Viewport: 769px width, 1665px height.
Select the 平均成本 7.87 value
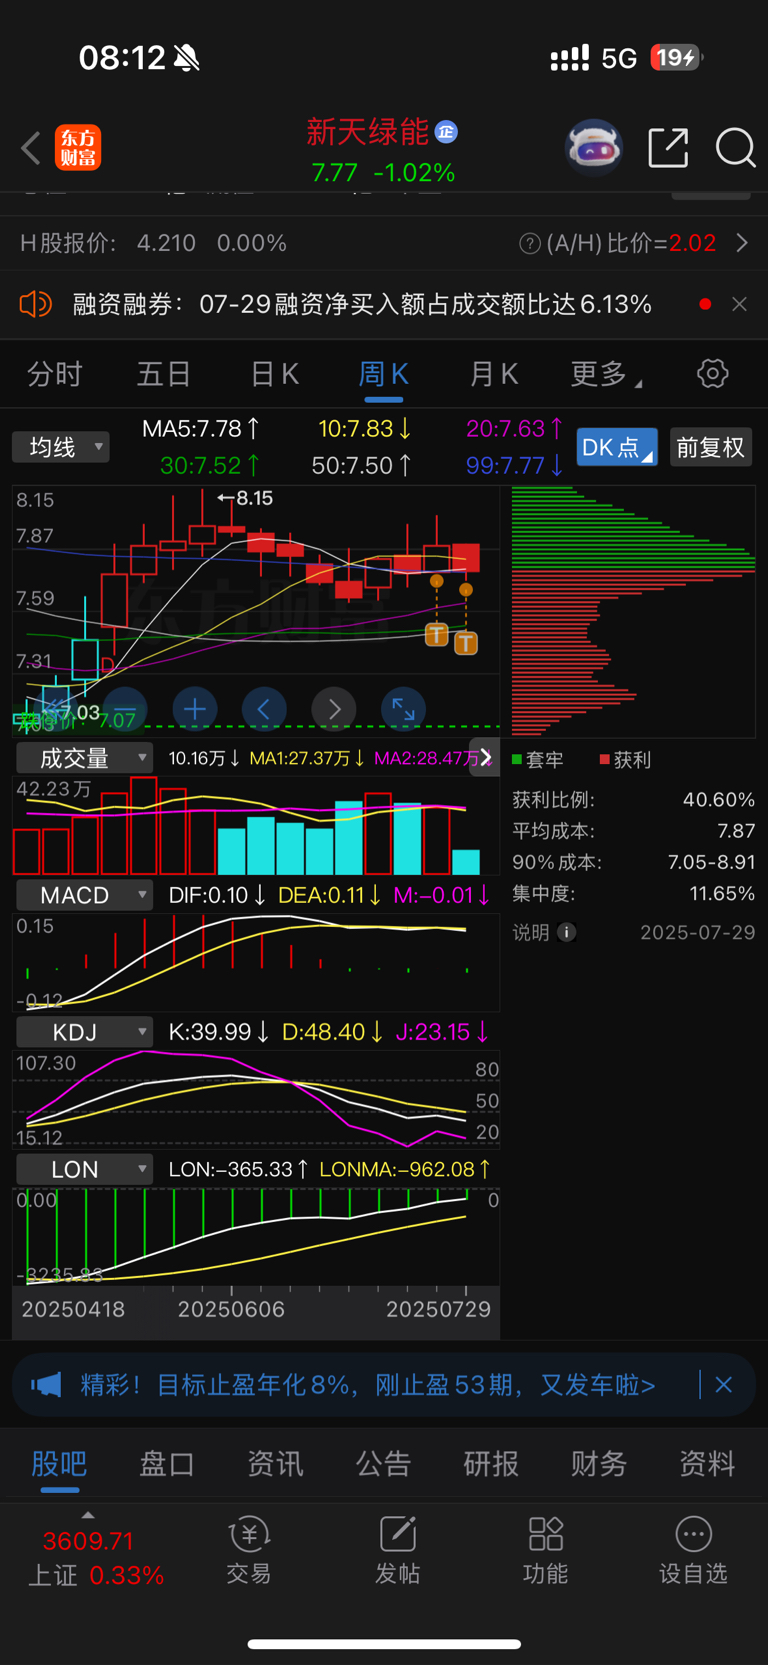736,831
